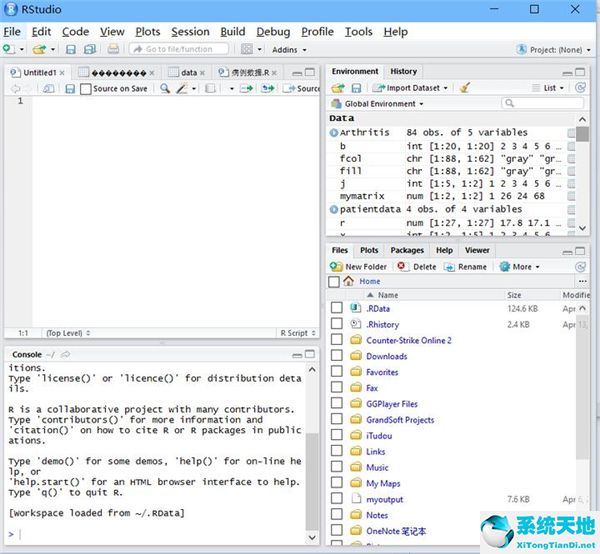Switch to the History tab
The height and width of the screenshot is (554, 600).
(x=403, y=72)
